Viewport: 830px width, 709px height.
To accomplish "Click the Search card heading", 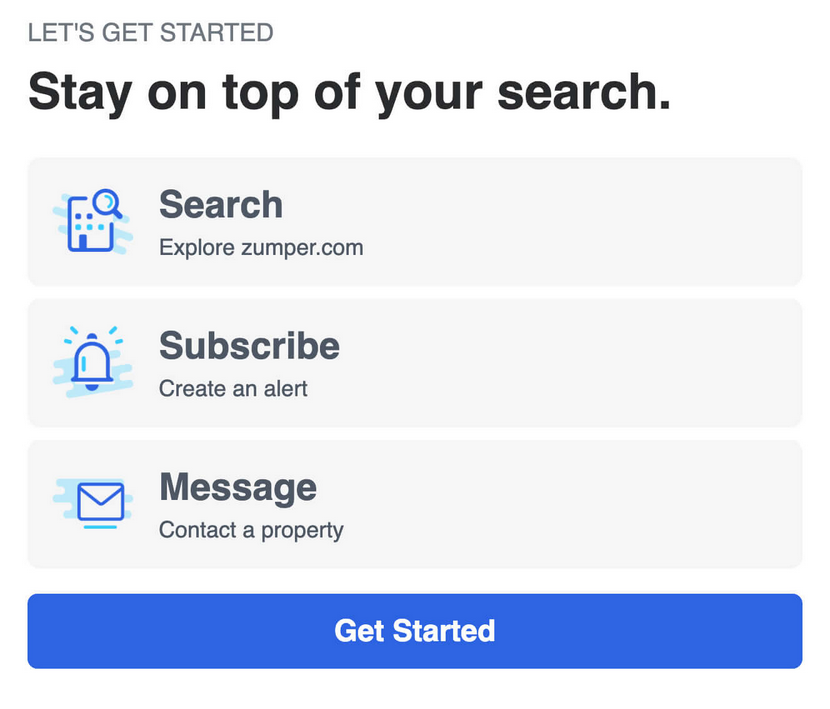I will tap(220, 204).
